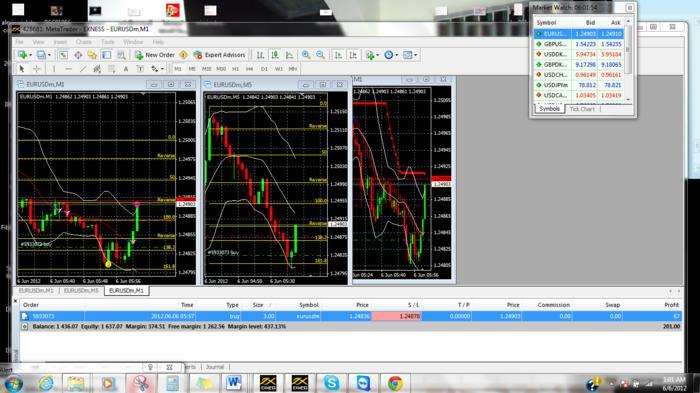
Task: Open Google Chrome from the taskbar
Action: point(395,383)
